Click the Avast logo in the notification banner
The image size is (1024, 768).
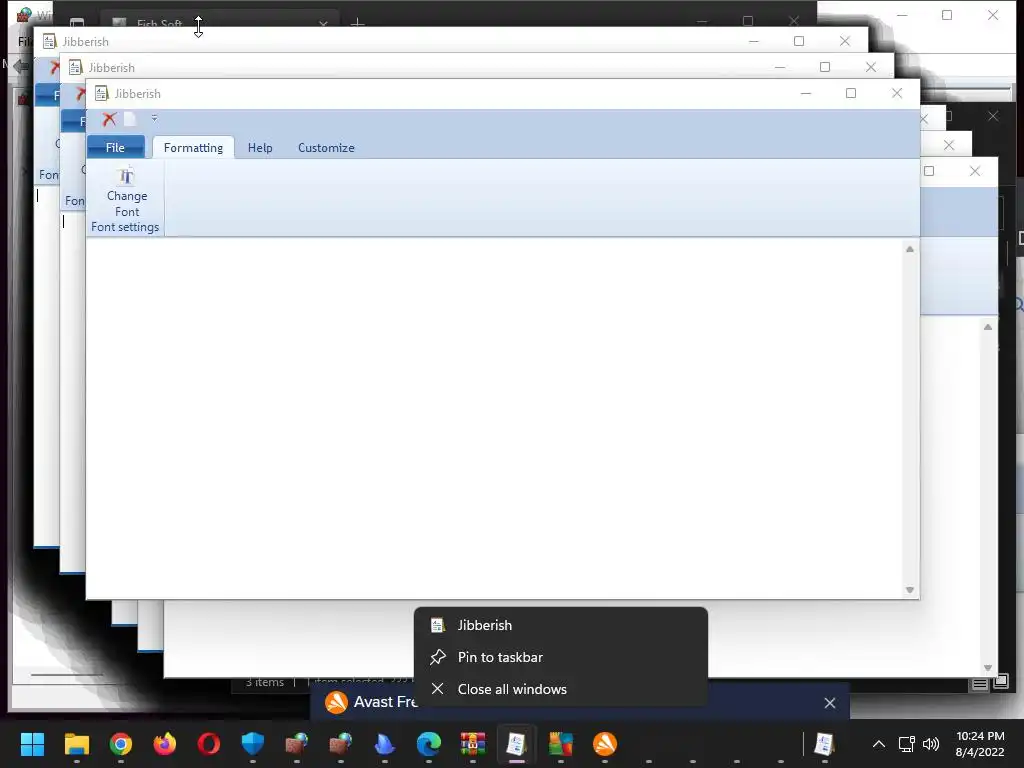click(x=336, y=703)
